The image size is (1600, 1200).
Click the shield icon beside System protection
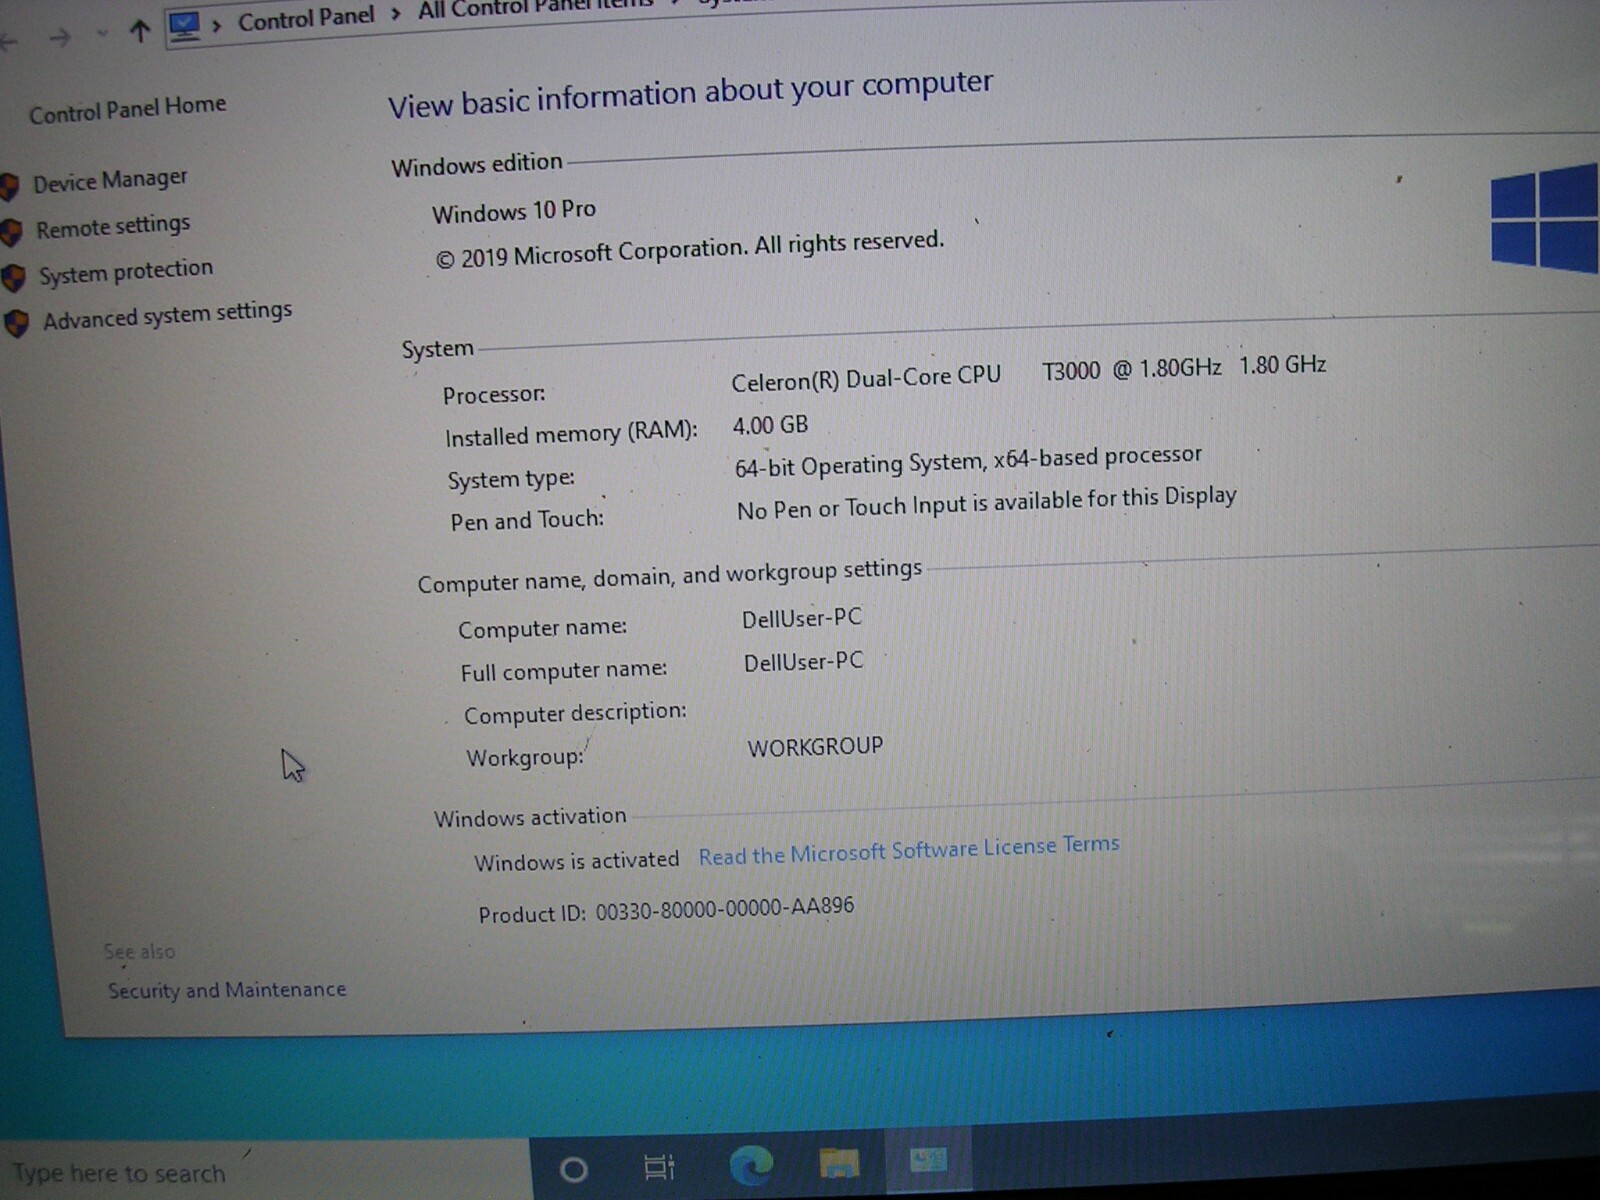click(14, 277)
